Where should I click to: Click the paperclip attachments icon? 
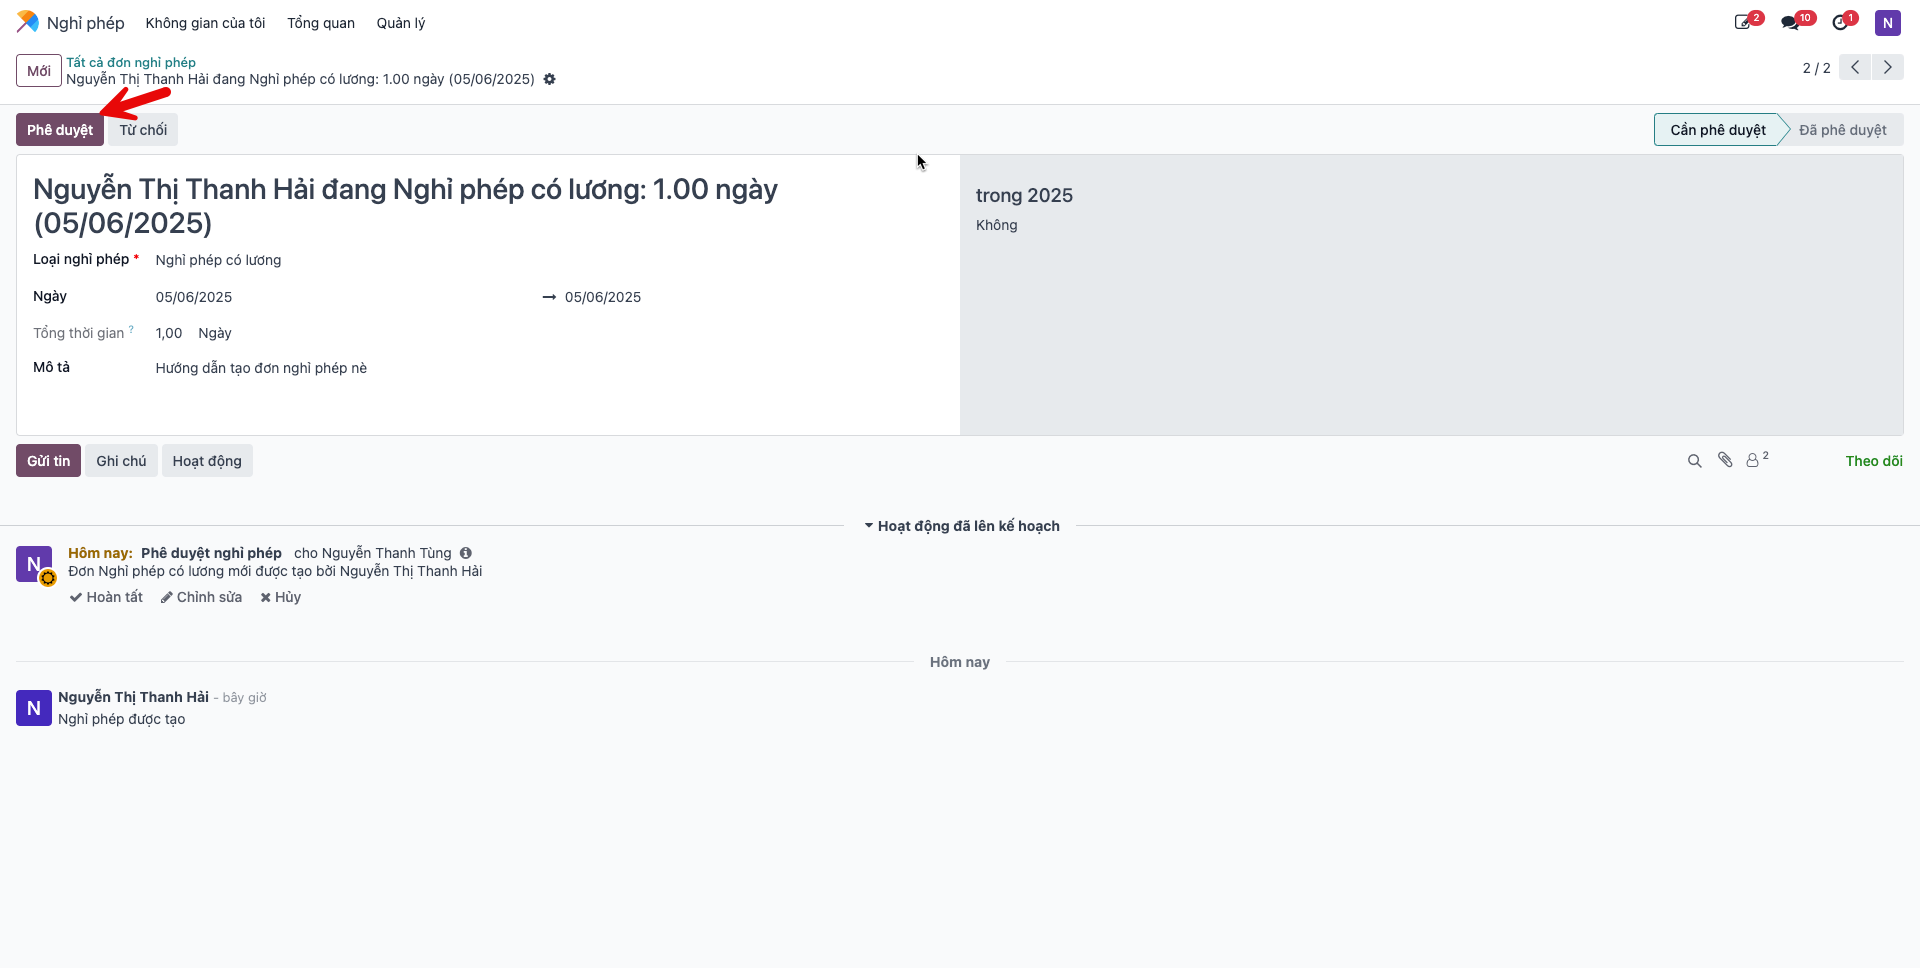[x=1725, y=460]
